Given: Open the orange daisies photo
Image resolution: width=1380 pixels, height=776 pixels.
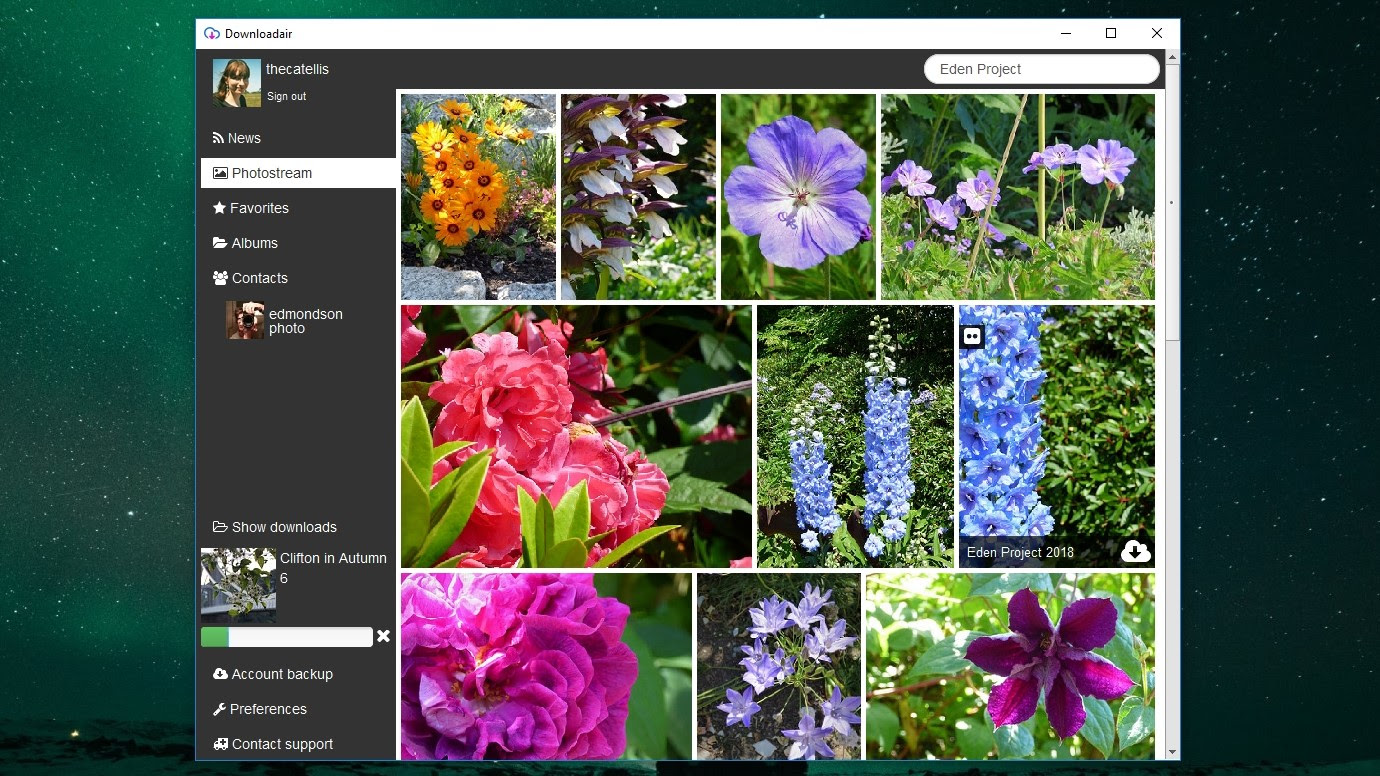Looking at the screenshot, I should coord(478,197).
